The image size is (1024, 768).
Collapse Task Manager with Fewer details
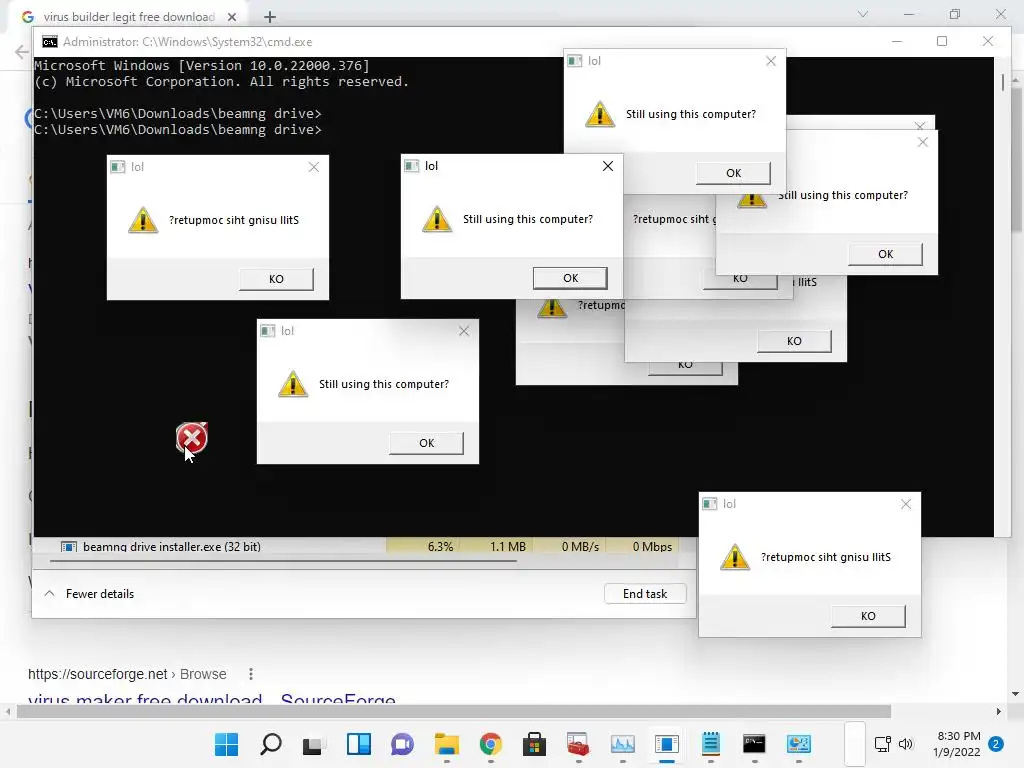pyautogui.click(x=89, y=594)
